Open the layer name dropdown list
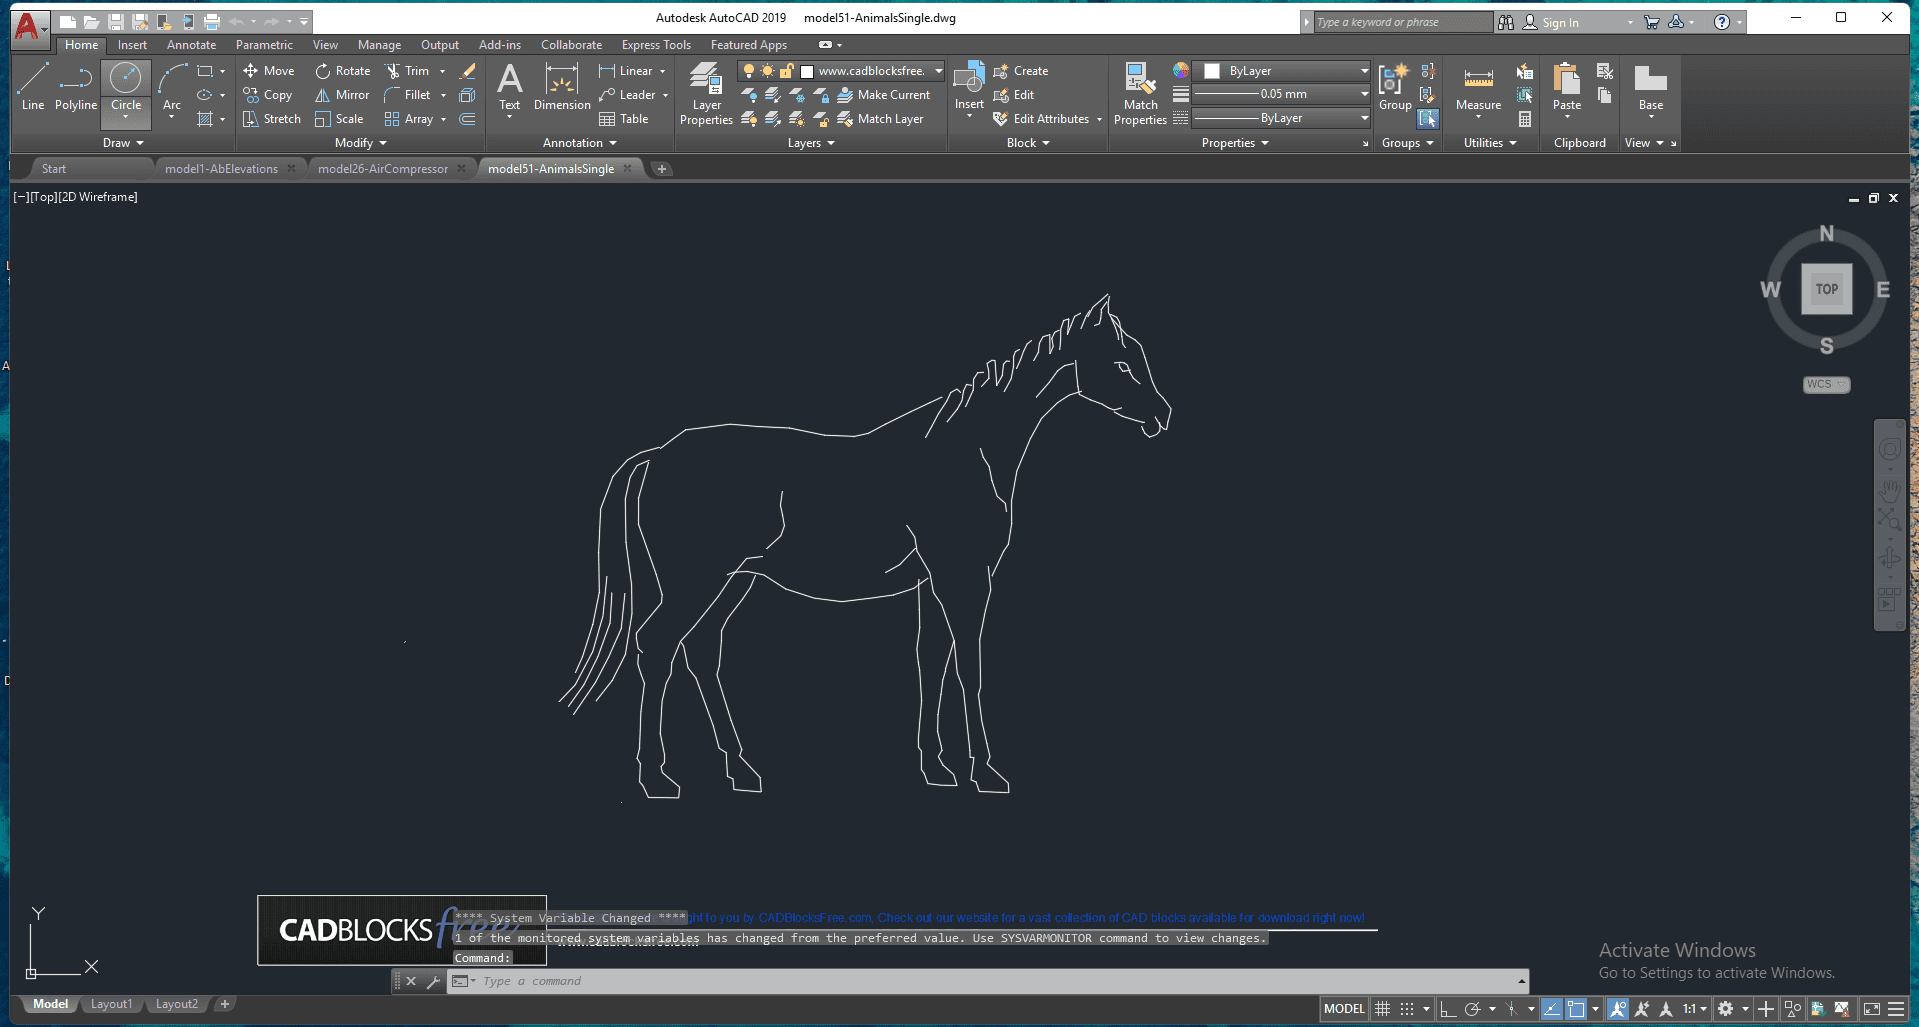Image resolution: width=1919 pixels, height=1027 pixels. [938, 71]
